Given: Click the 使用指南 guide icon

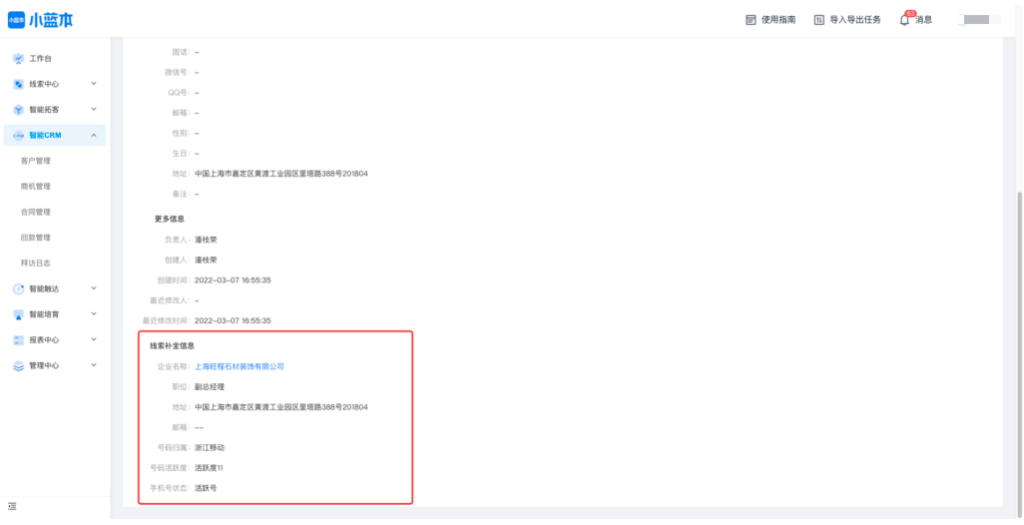Looking at the screenshot, I should coord(751,20).
